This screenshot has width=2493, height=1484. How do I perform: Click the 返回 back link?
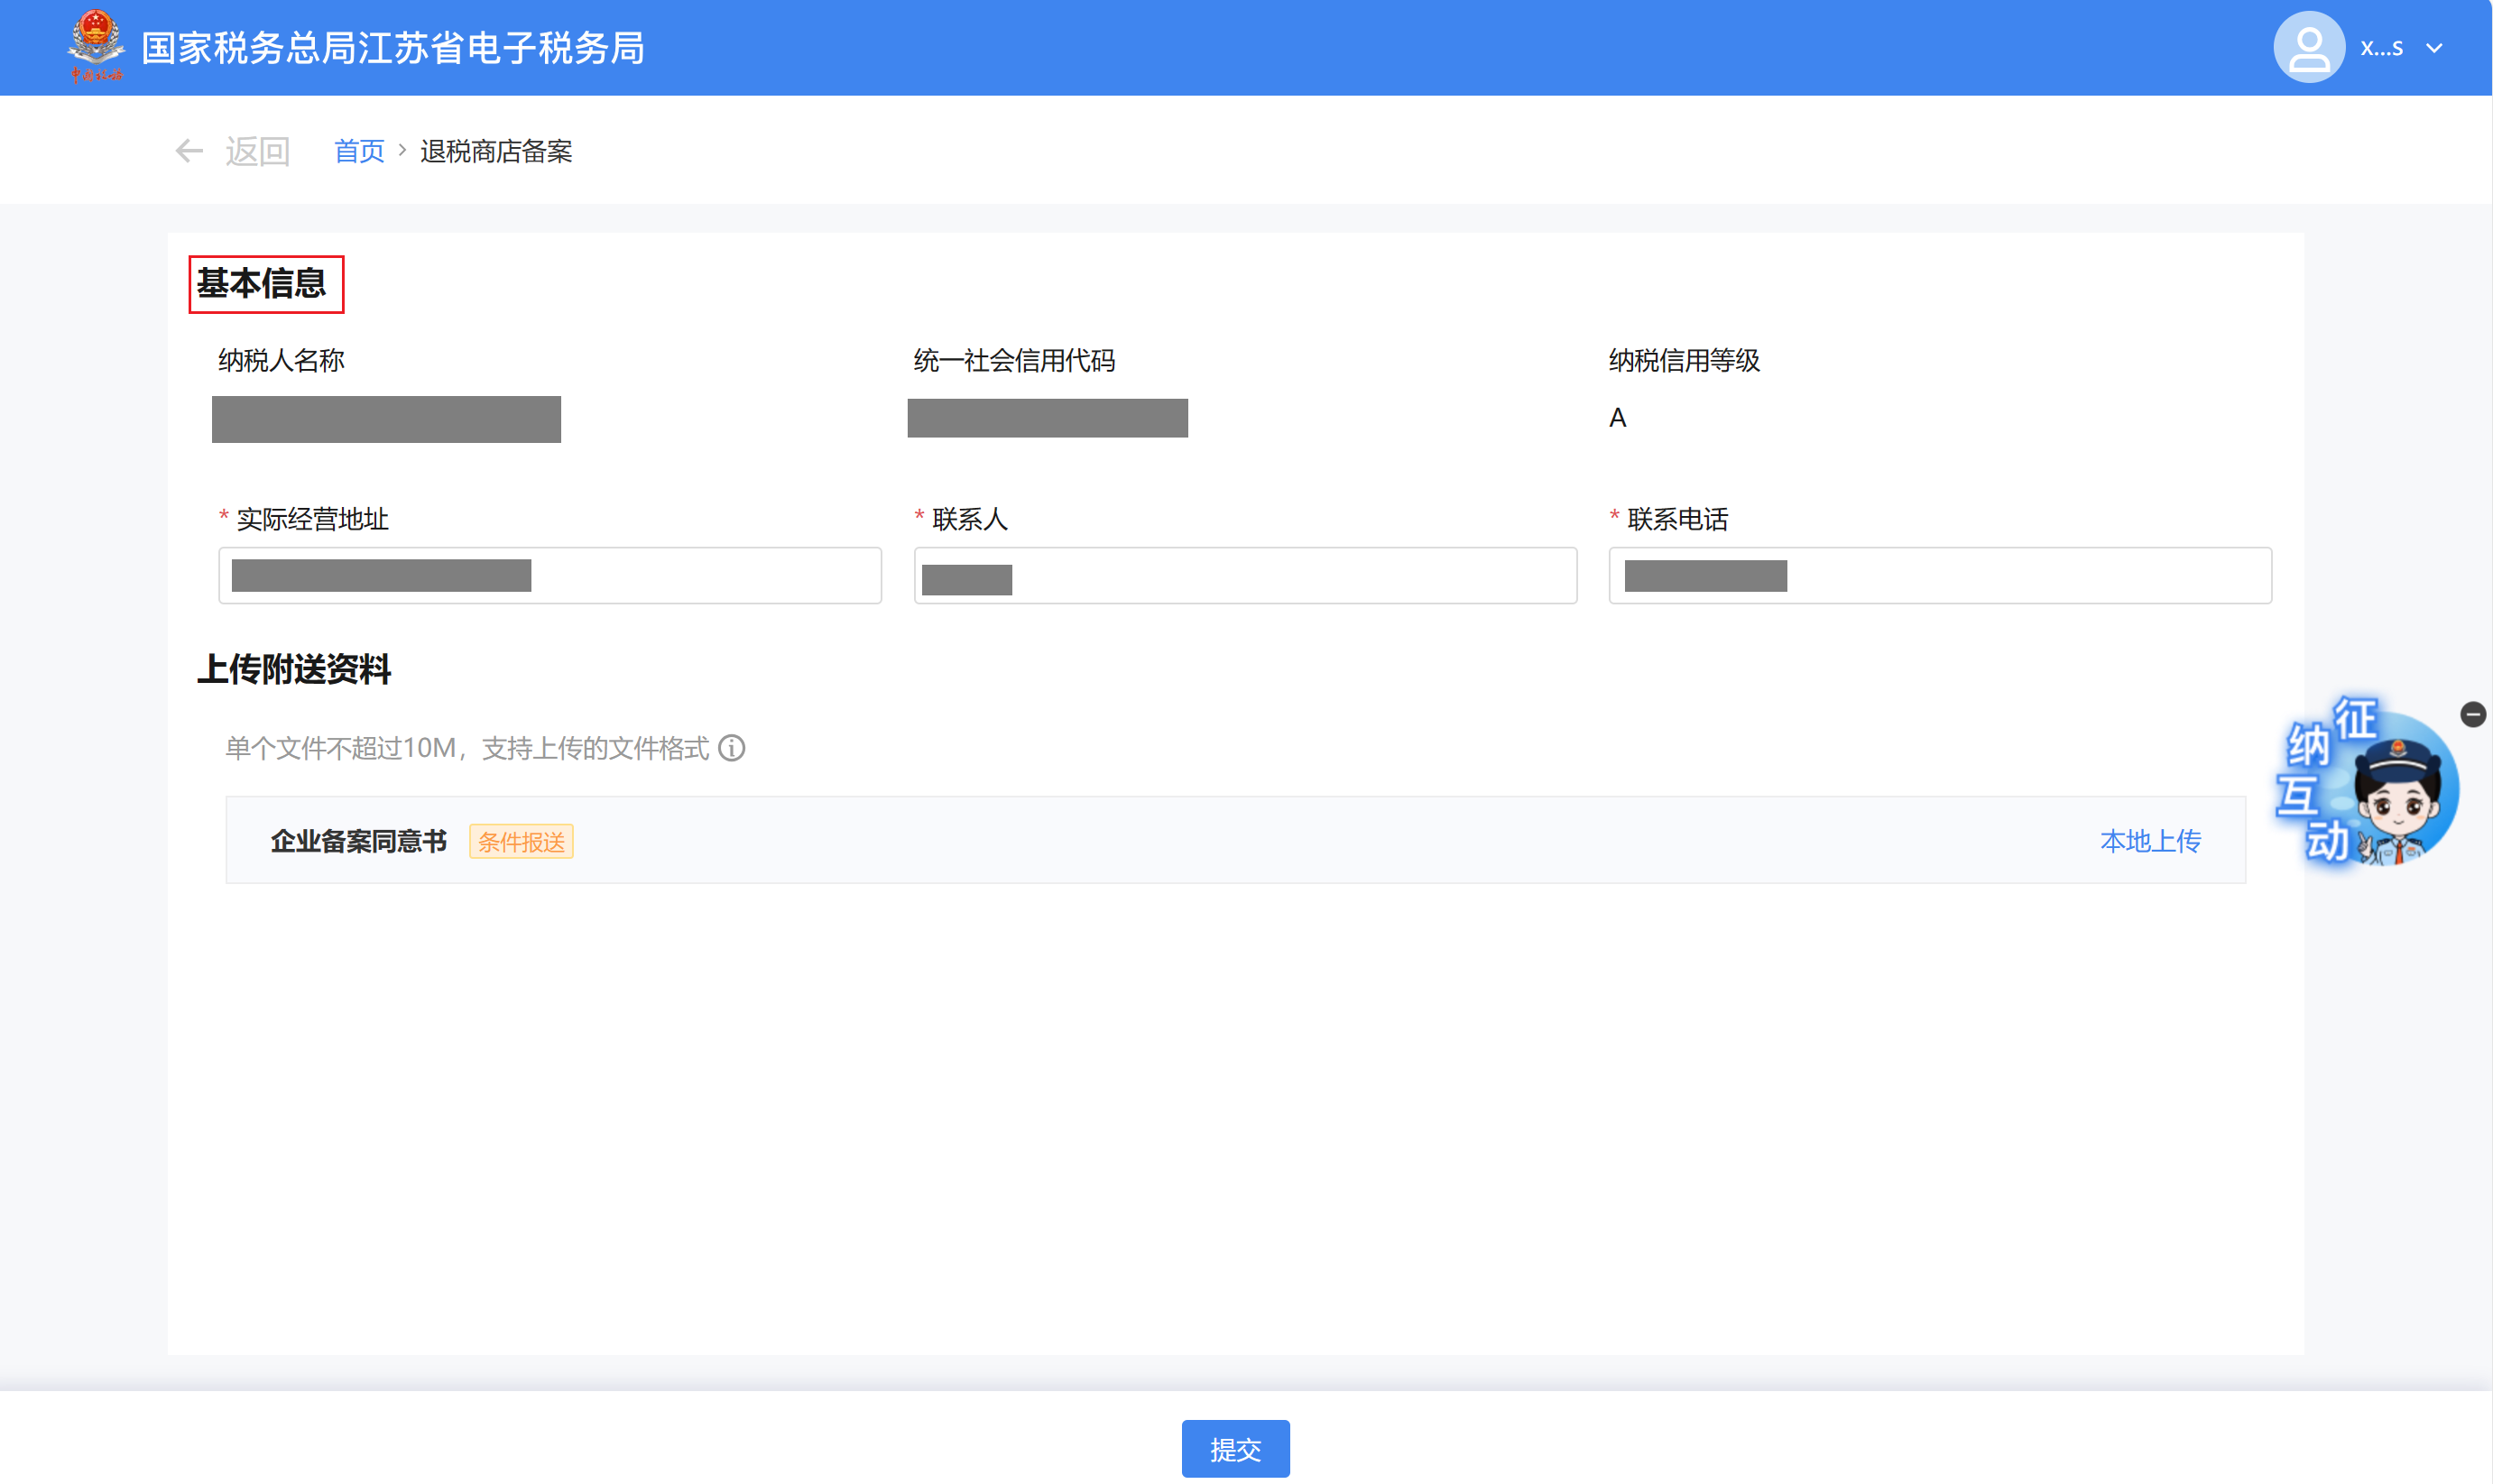(x=257, y=151)
